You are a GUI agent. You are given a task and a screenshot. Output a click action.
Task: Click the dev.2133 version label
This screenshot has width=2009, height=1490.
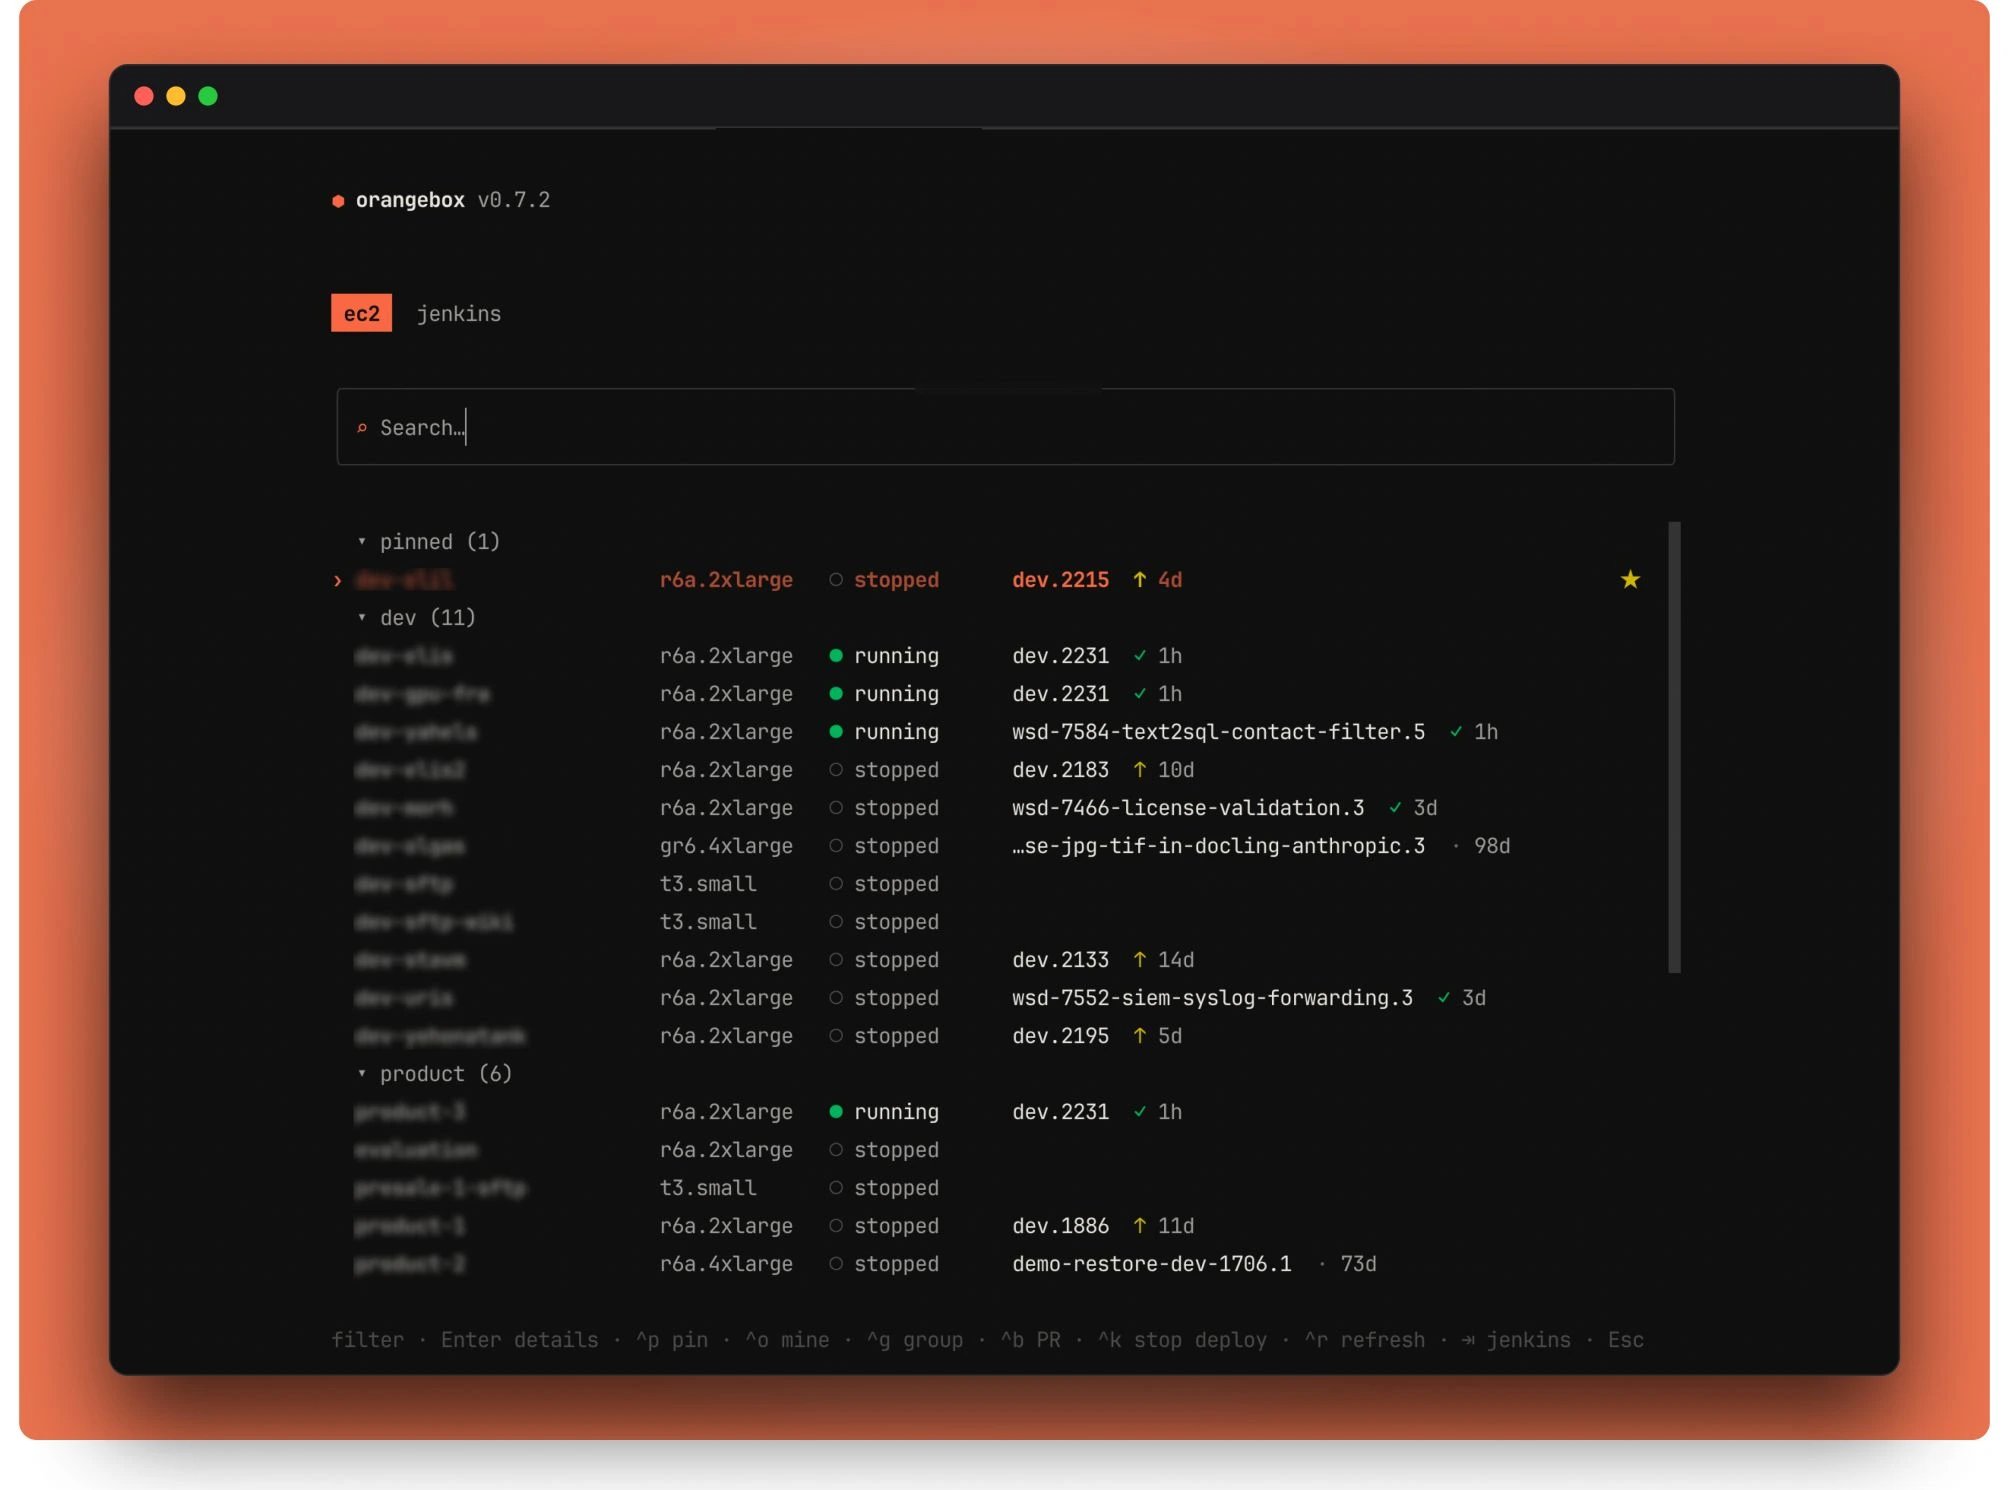(1060, 959)
